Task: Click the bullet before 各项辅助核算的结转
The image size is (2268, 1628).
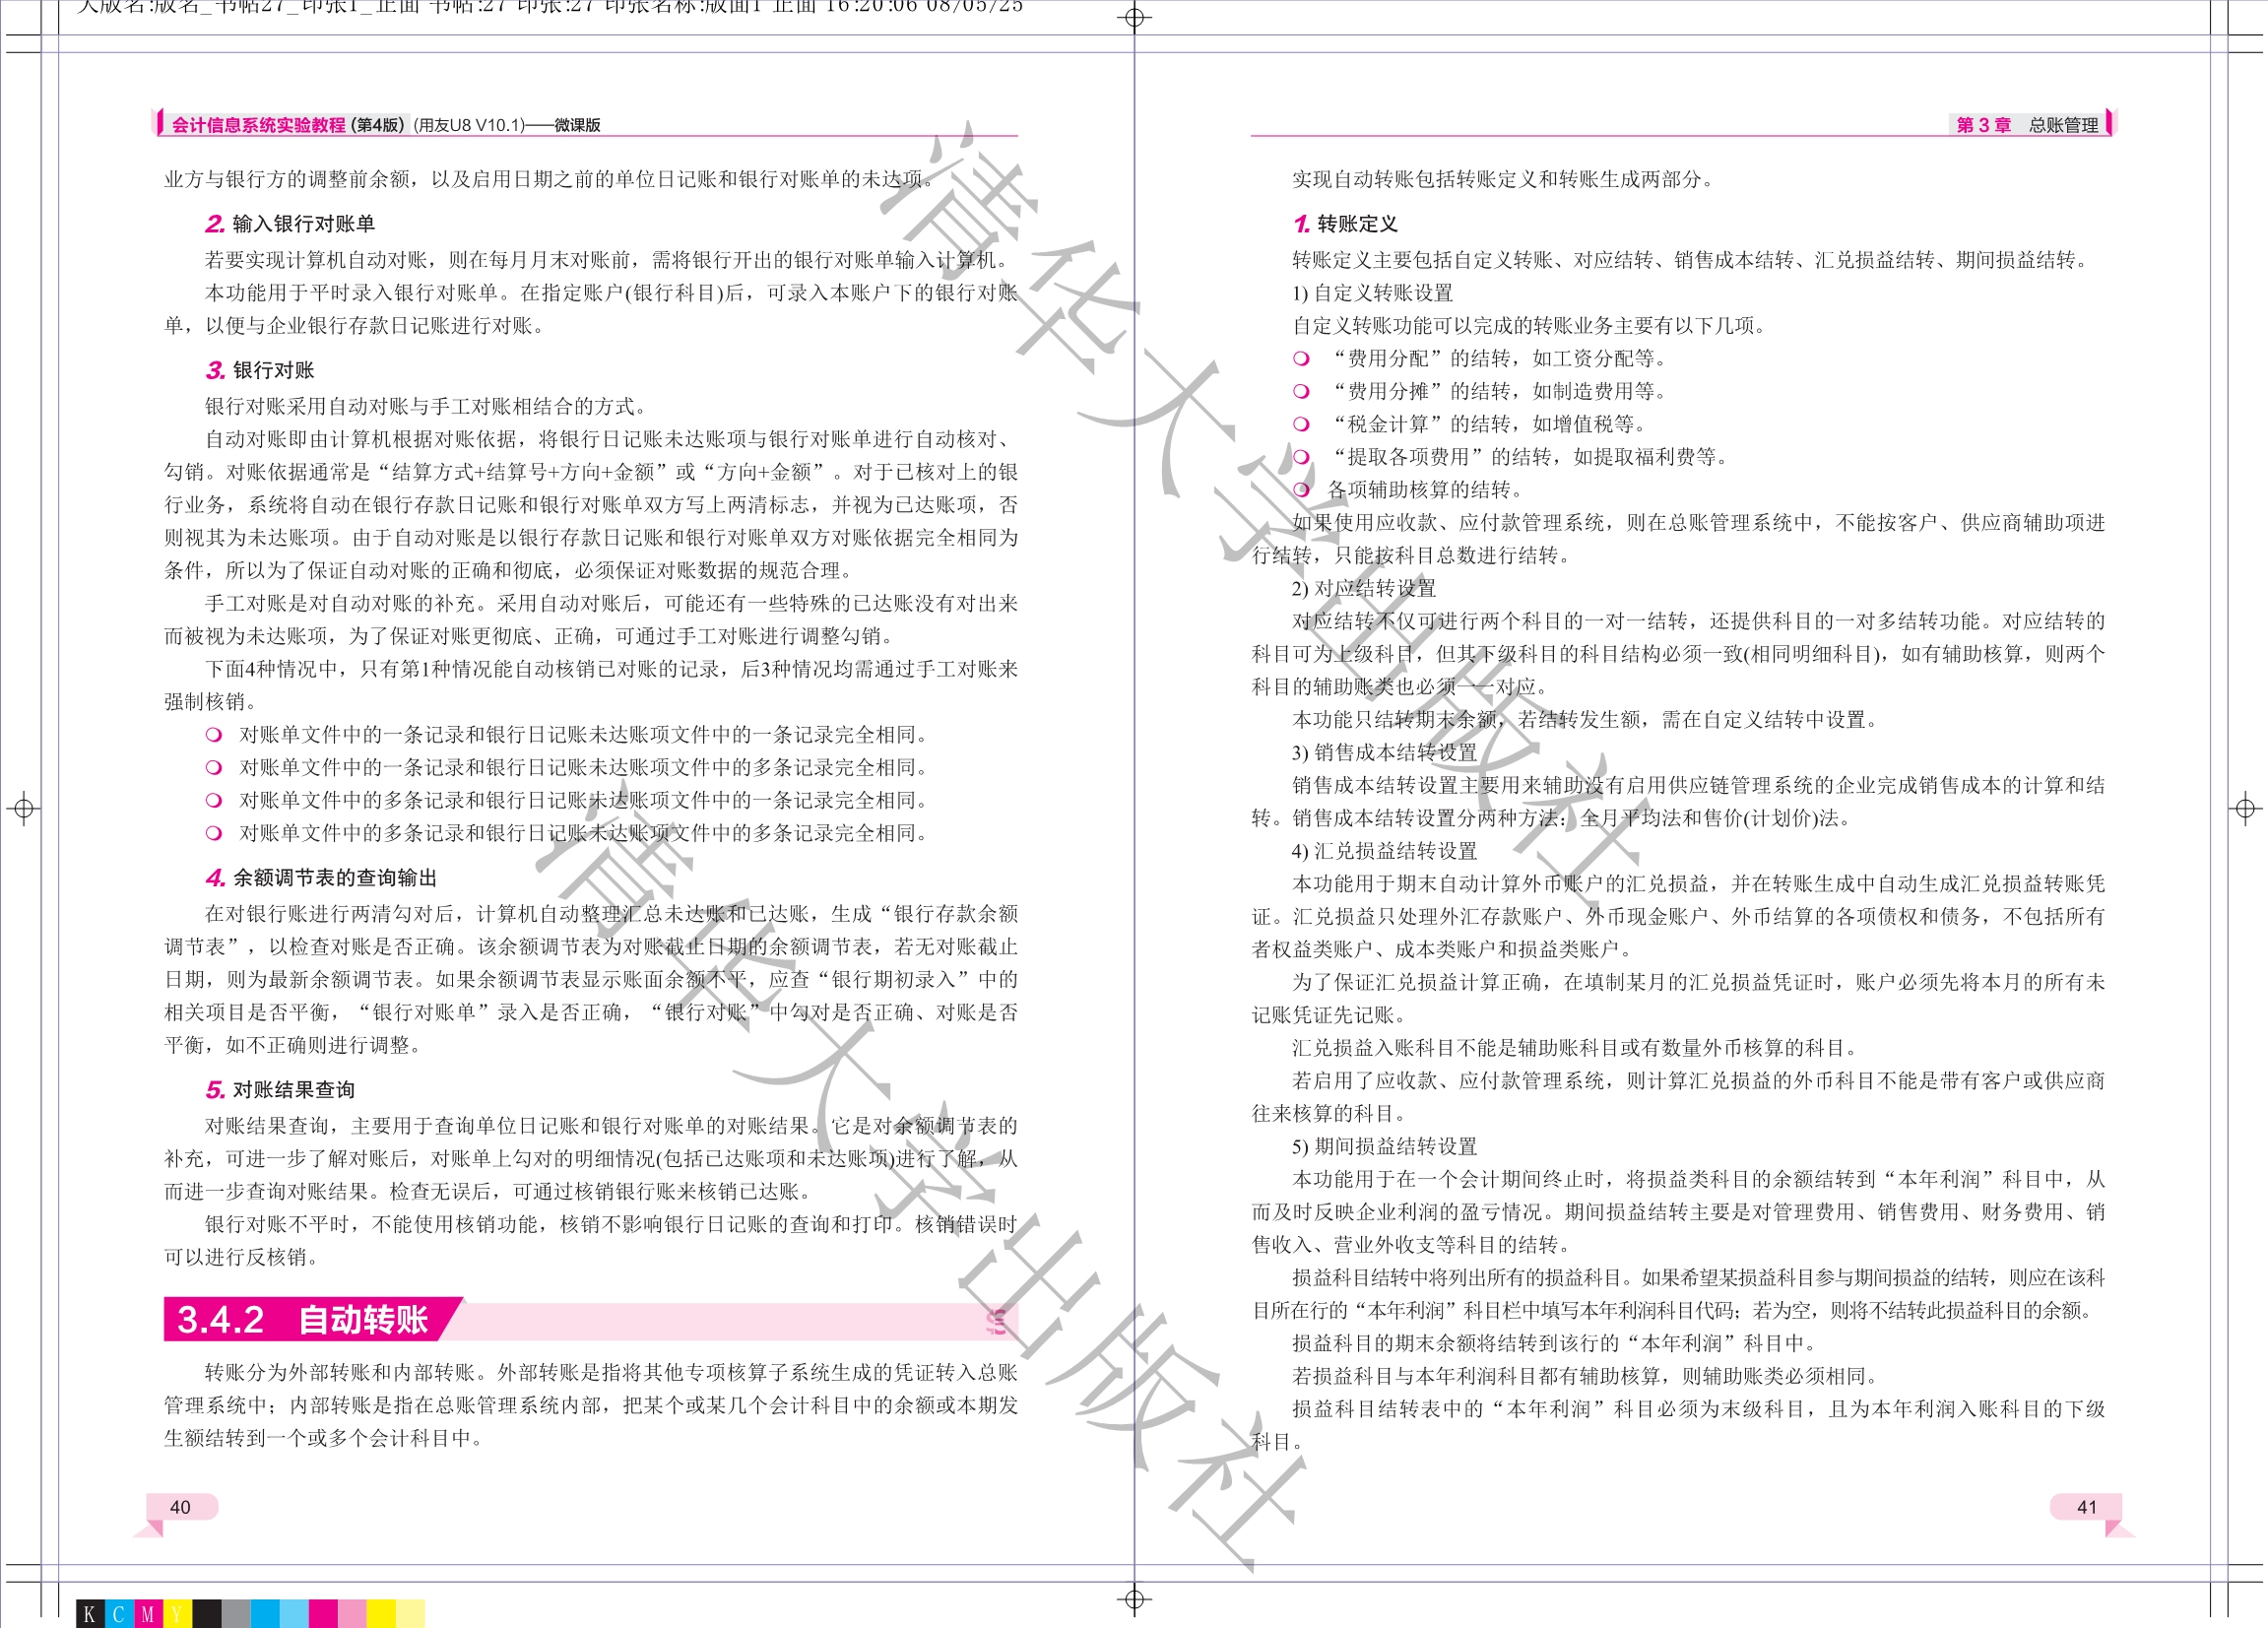Action: [1301, 490]
